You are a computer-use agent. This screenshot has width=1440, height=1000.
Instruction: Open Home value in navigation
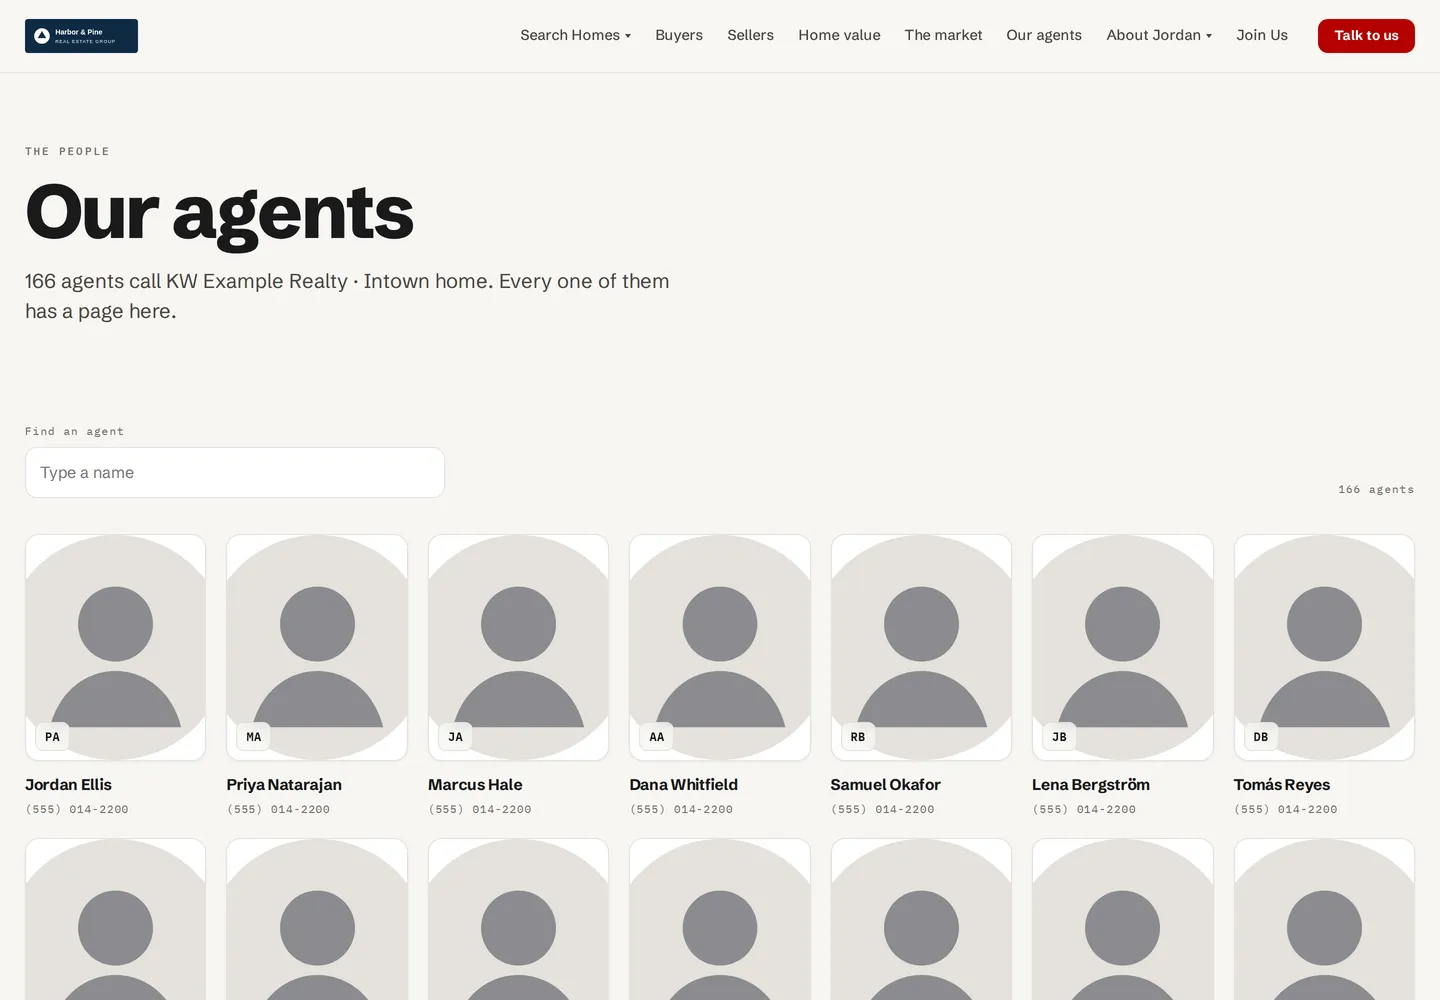pos(839,35)
